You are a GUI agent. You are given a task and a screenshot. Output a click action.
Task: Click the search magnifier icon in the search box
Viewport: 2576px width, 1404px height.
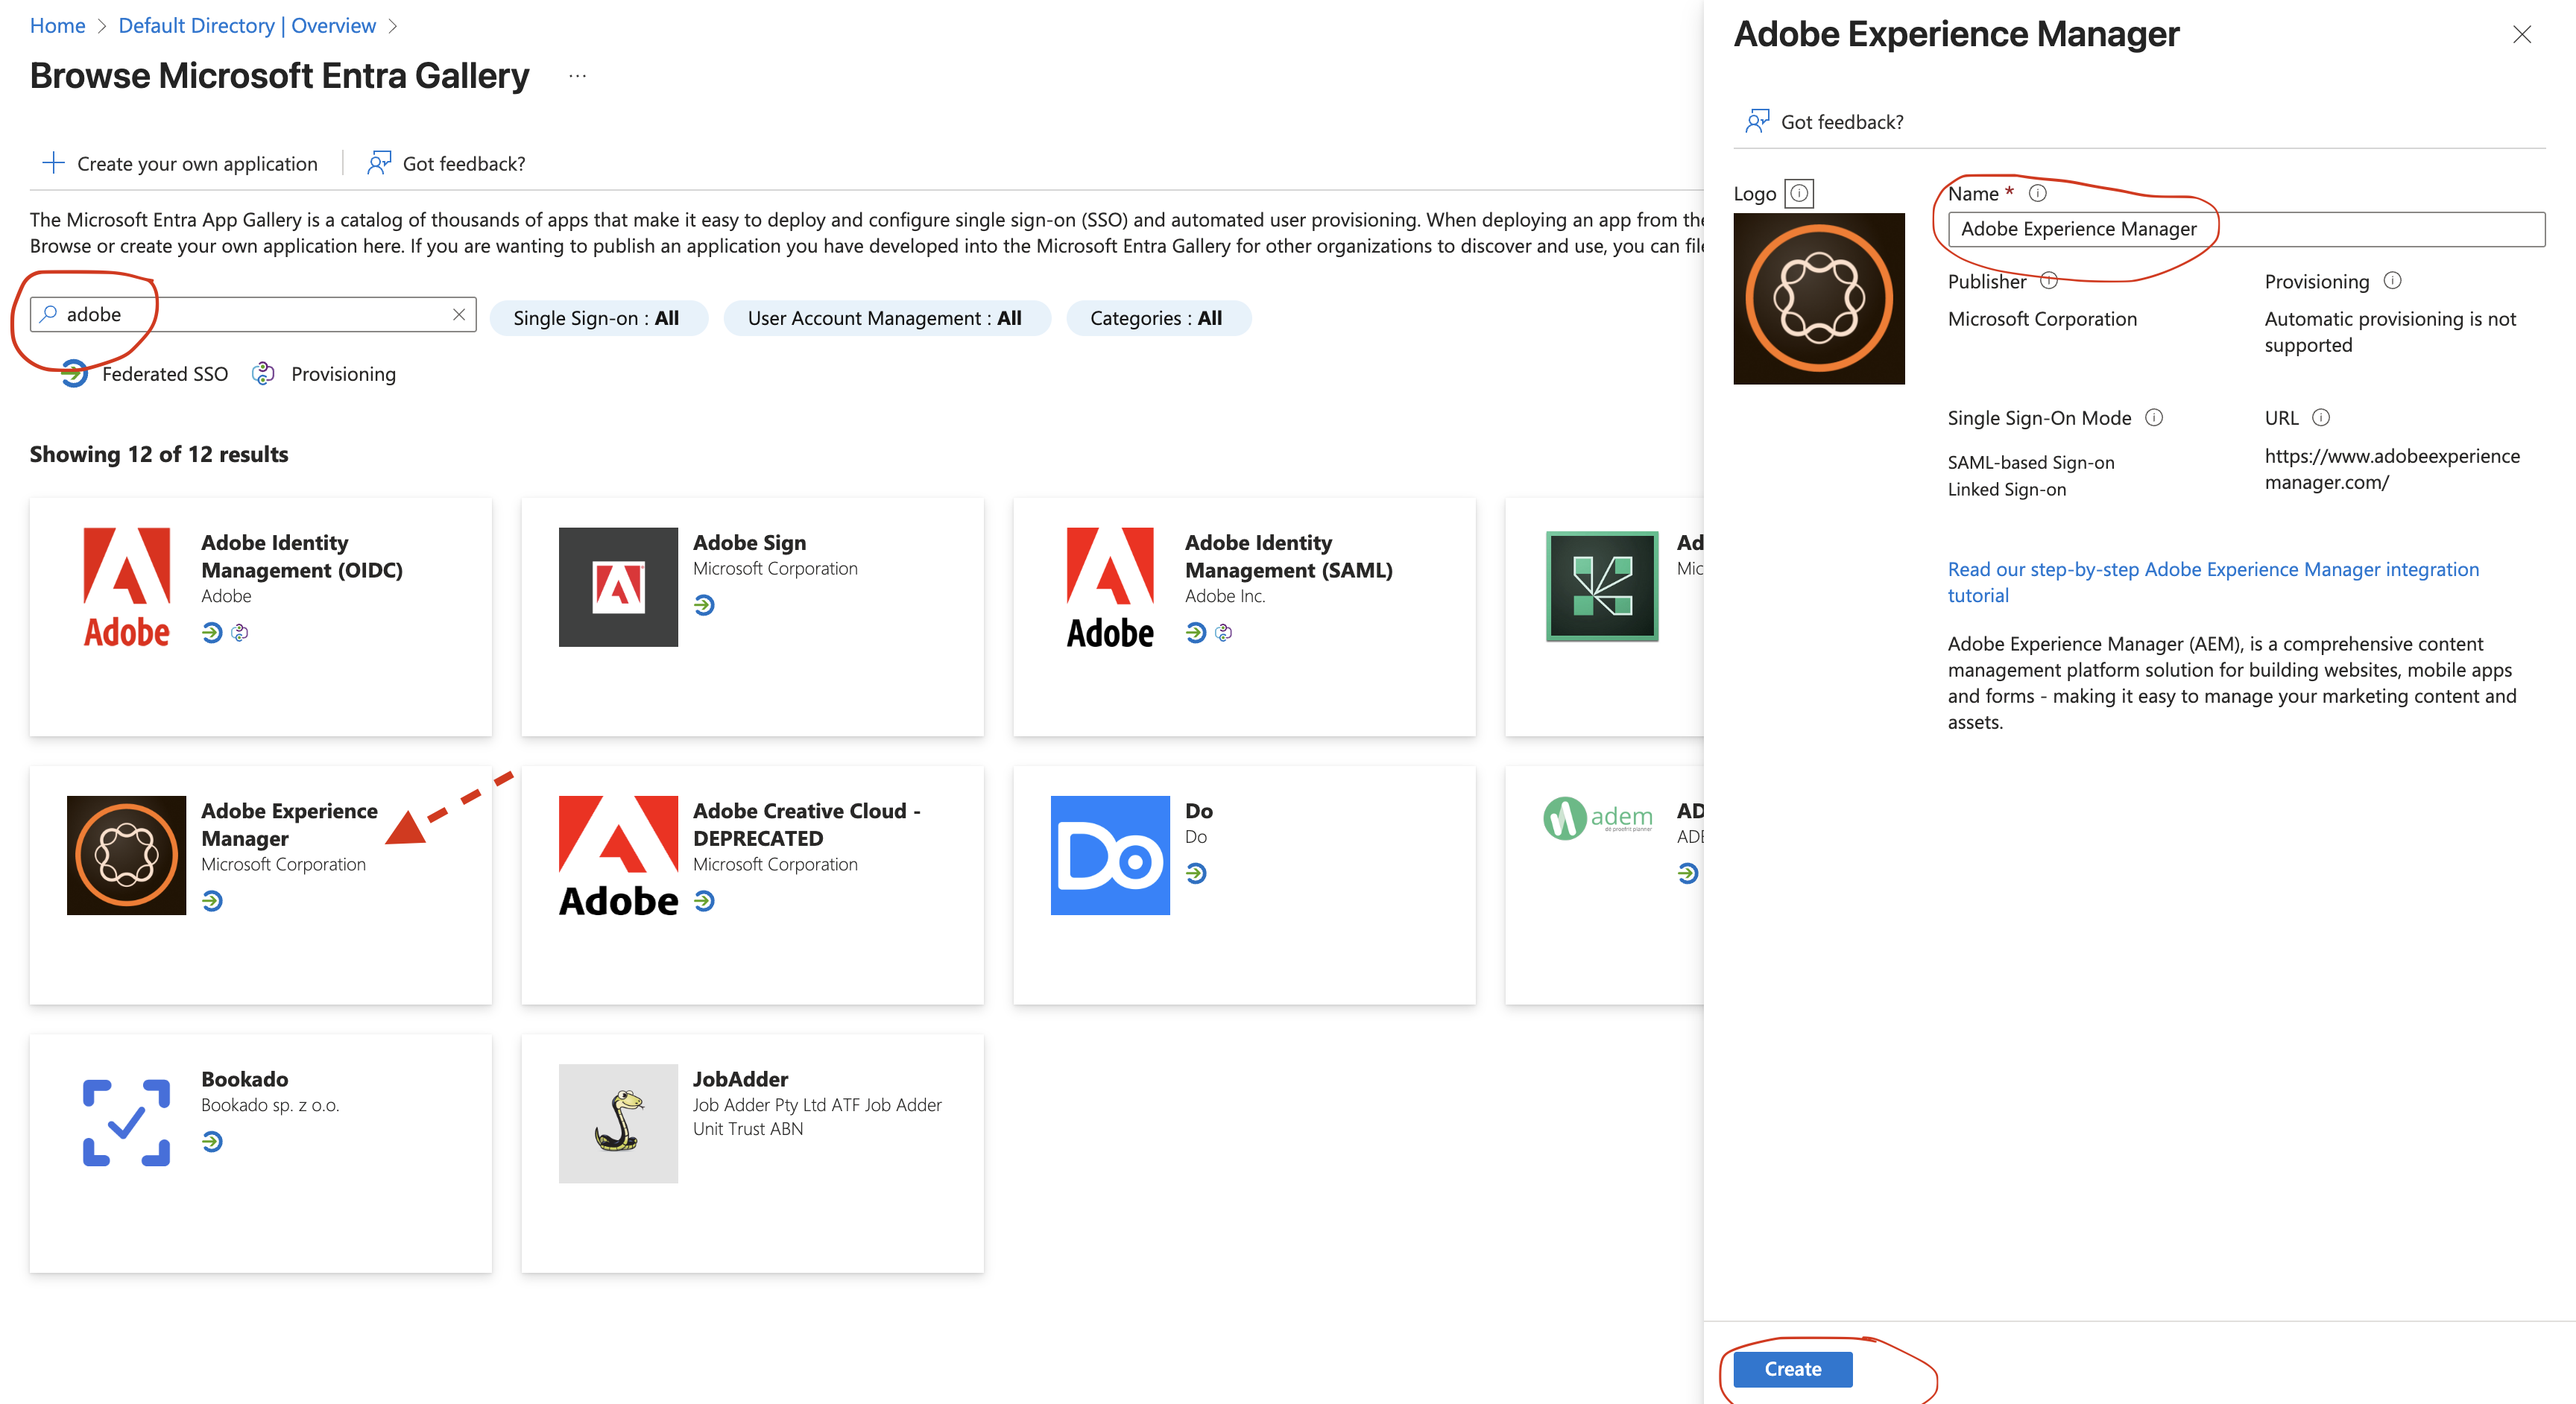tap(48, 314)
